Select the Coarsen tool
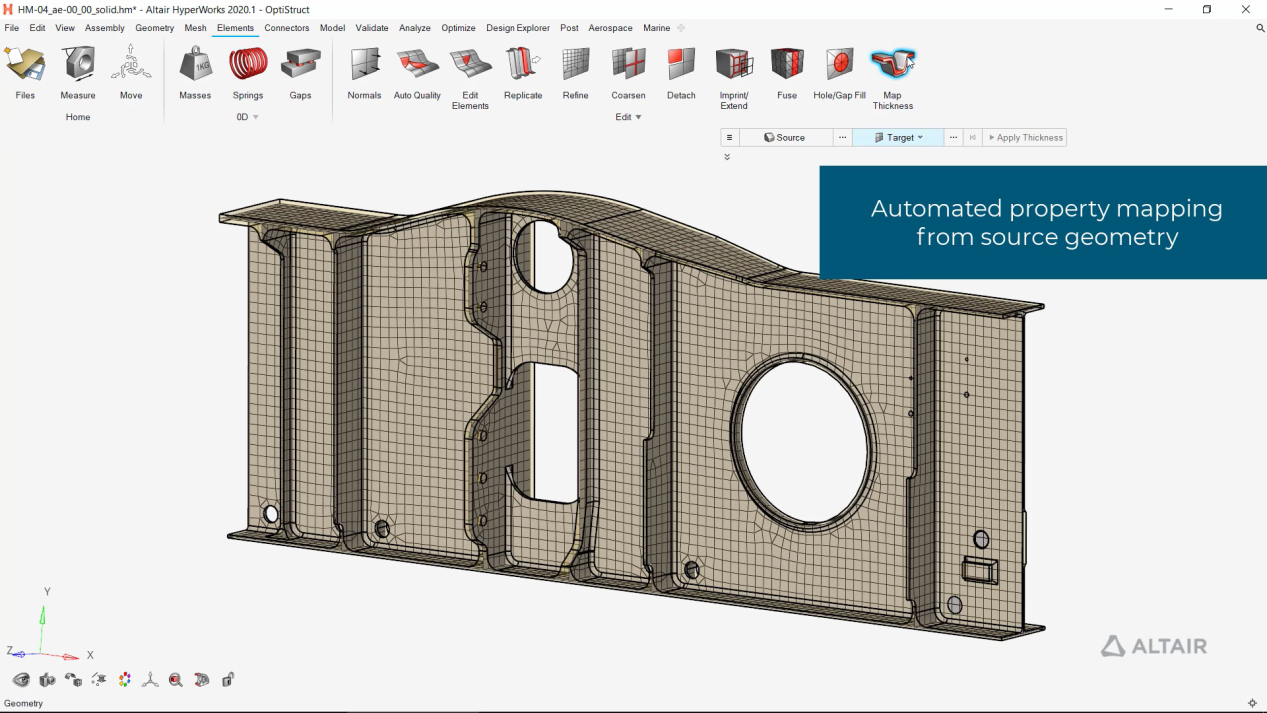The height and width of the screenshot is (713, 1267). point(629,73)
